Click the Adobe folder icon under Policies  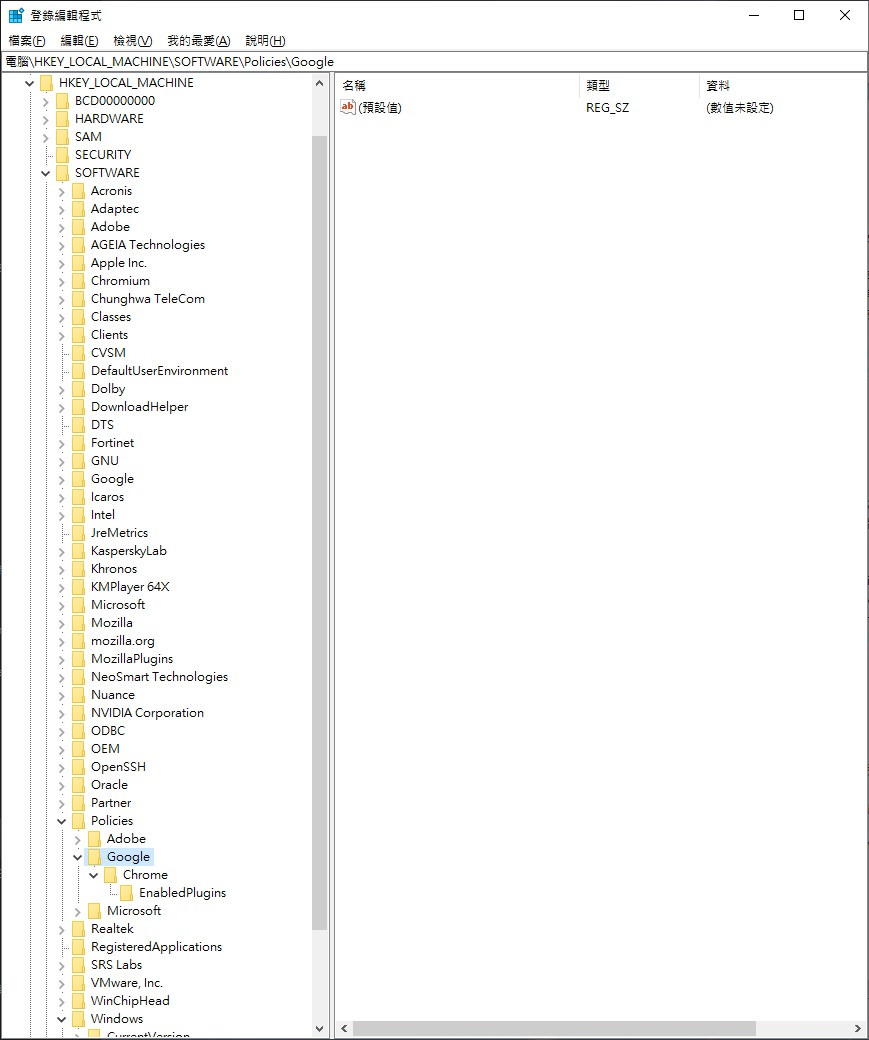pyautogui.click(x=94, y=839)
